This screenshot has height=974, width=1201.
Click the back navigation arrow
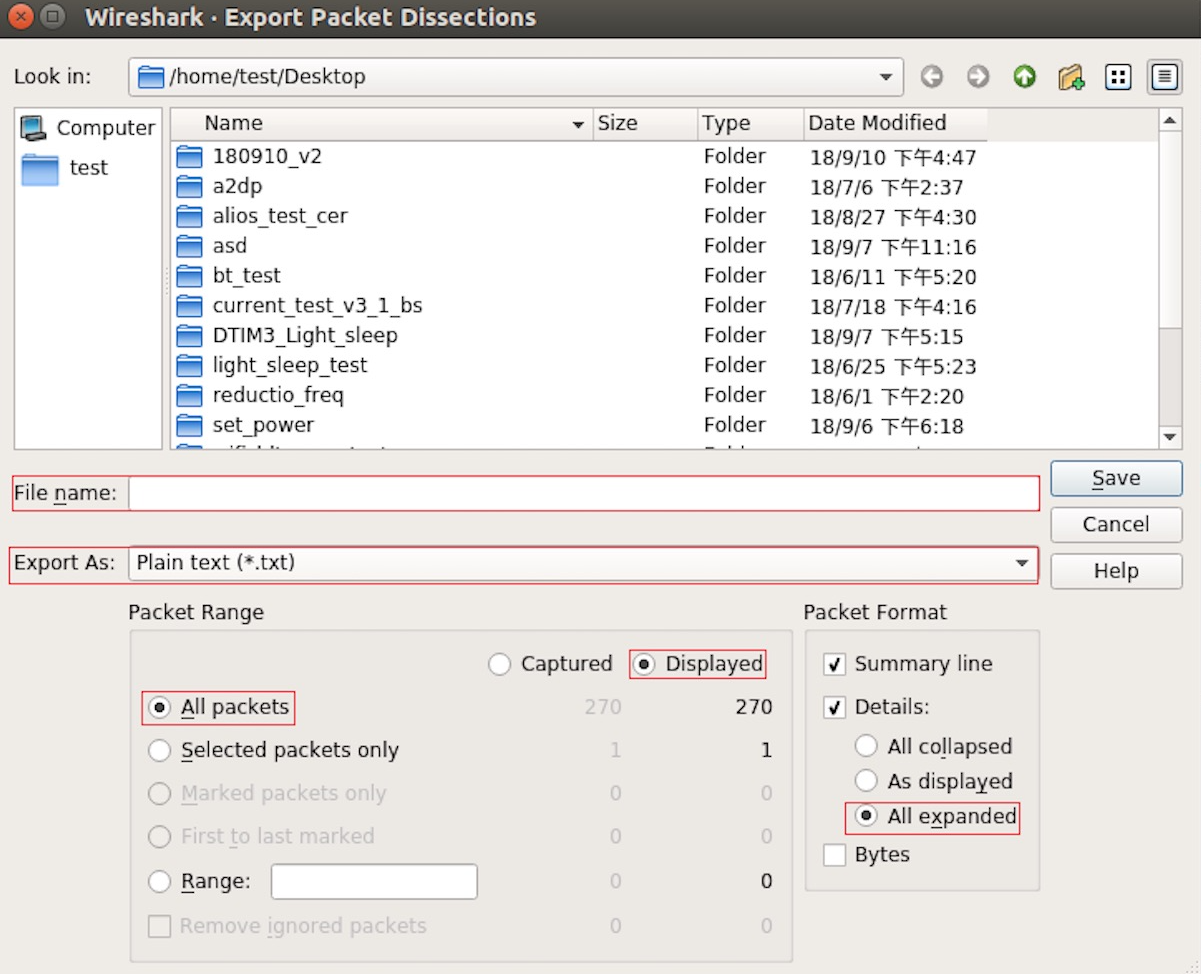931,76
